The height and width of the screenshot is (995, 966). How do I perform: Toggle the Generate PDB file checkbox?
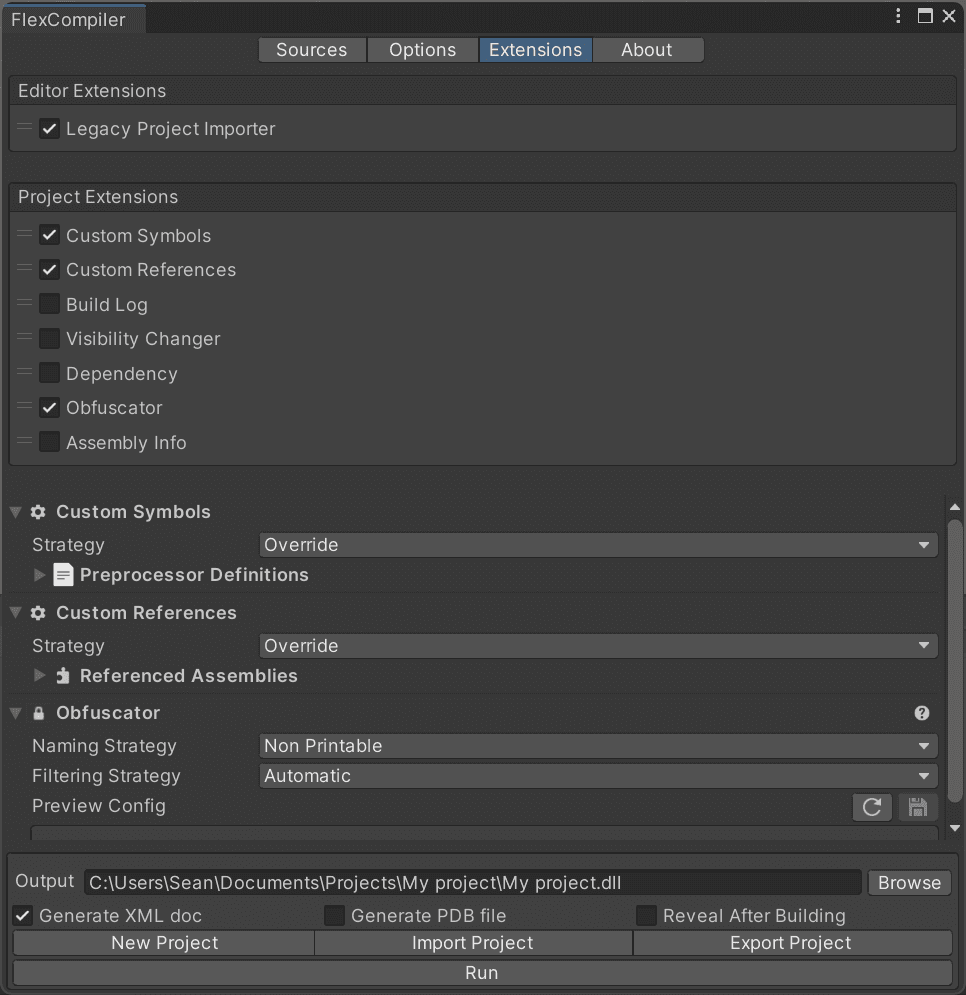pos(334,916)
